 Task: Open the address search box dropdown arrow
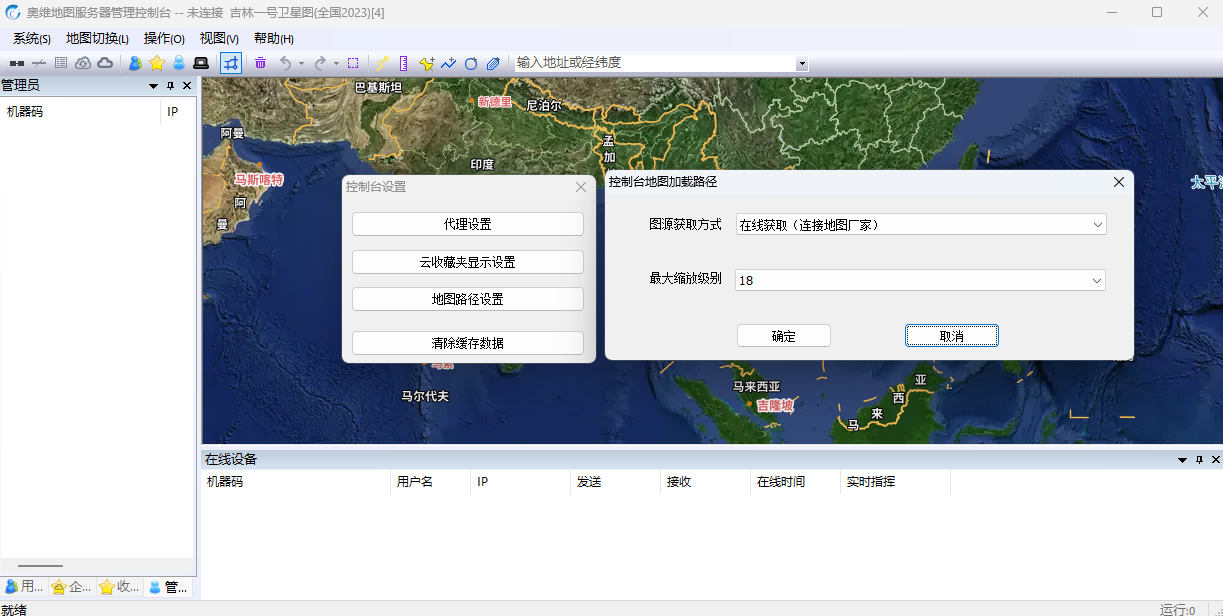tap(801, 63)
